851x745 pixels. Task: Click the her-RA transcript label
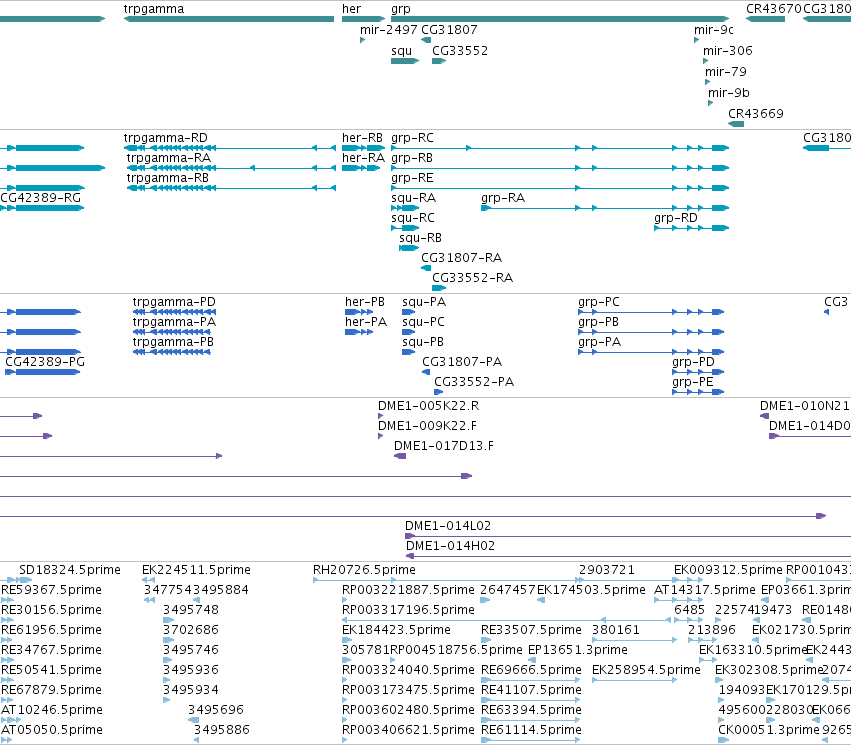click(363, 158)
